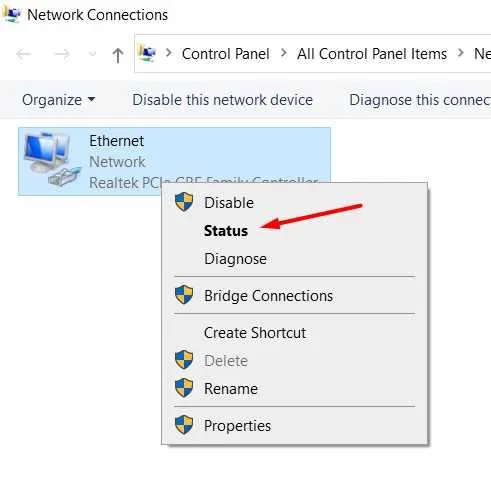Click the Back arrow navigation button
Viewport: 491px width, 501px height.
(23, 54)
